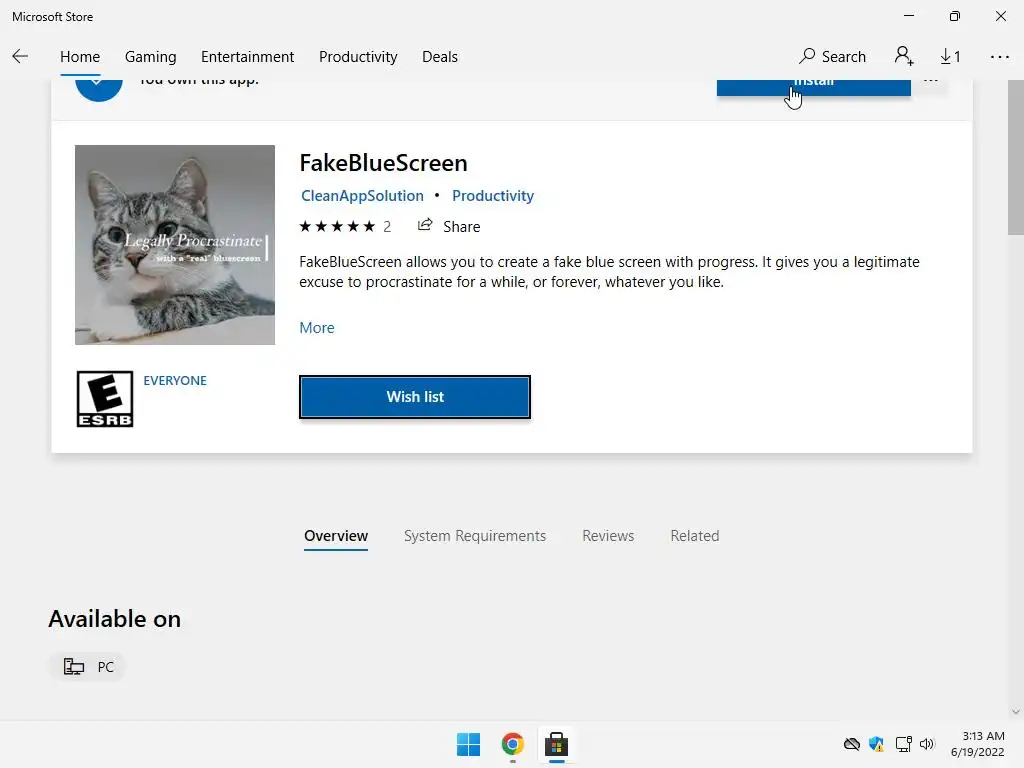Open Windows Start menu
Screen dimensions: 1024x768
coord(468,744)
